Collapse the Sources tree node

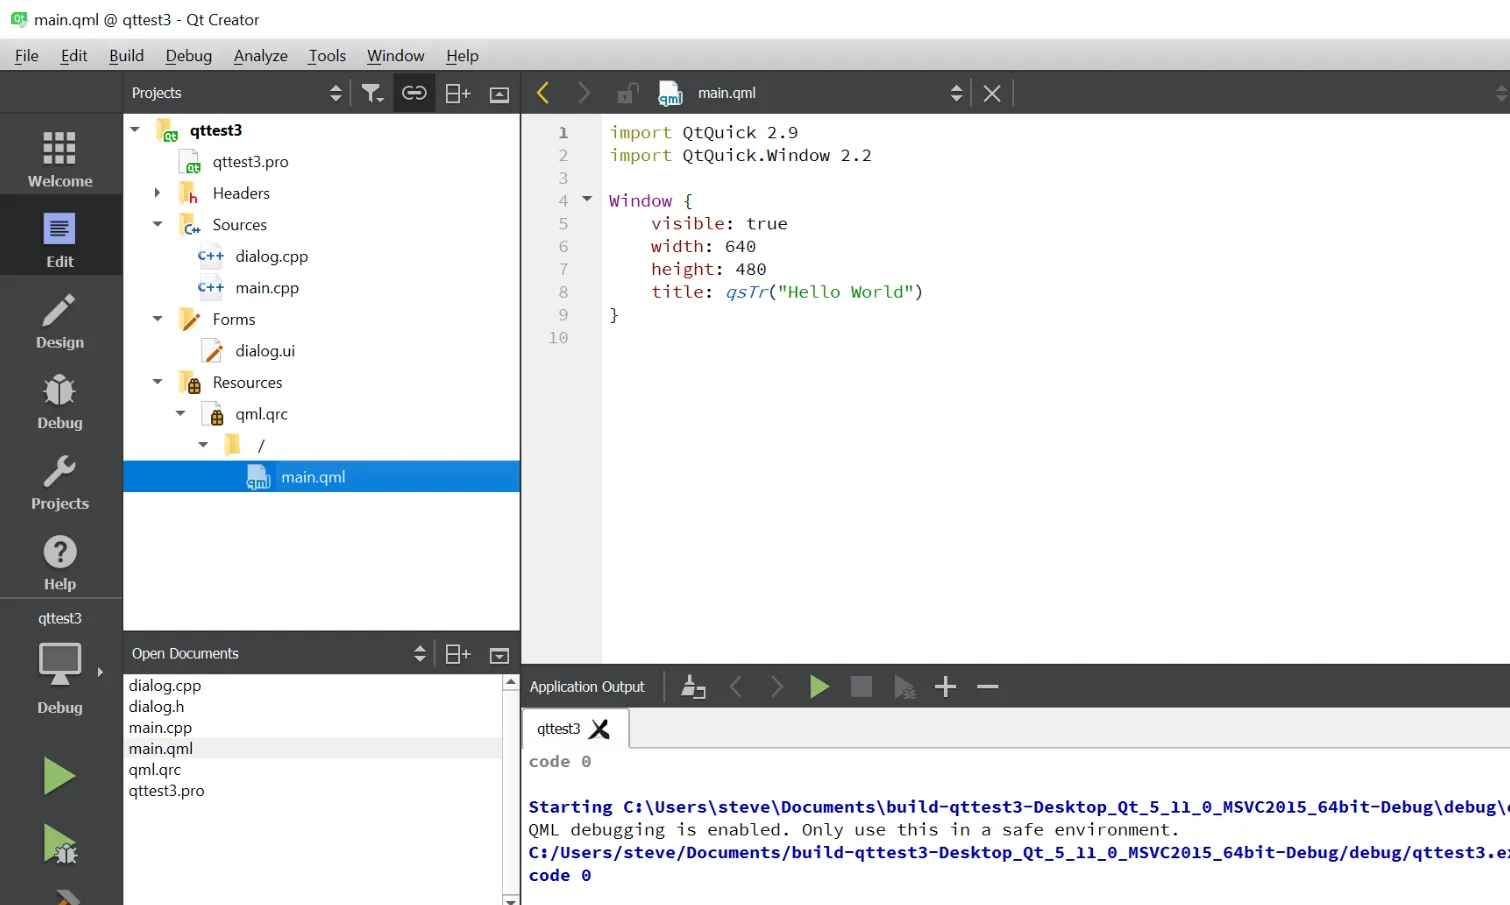(157, 224)
